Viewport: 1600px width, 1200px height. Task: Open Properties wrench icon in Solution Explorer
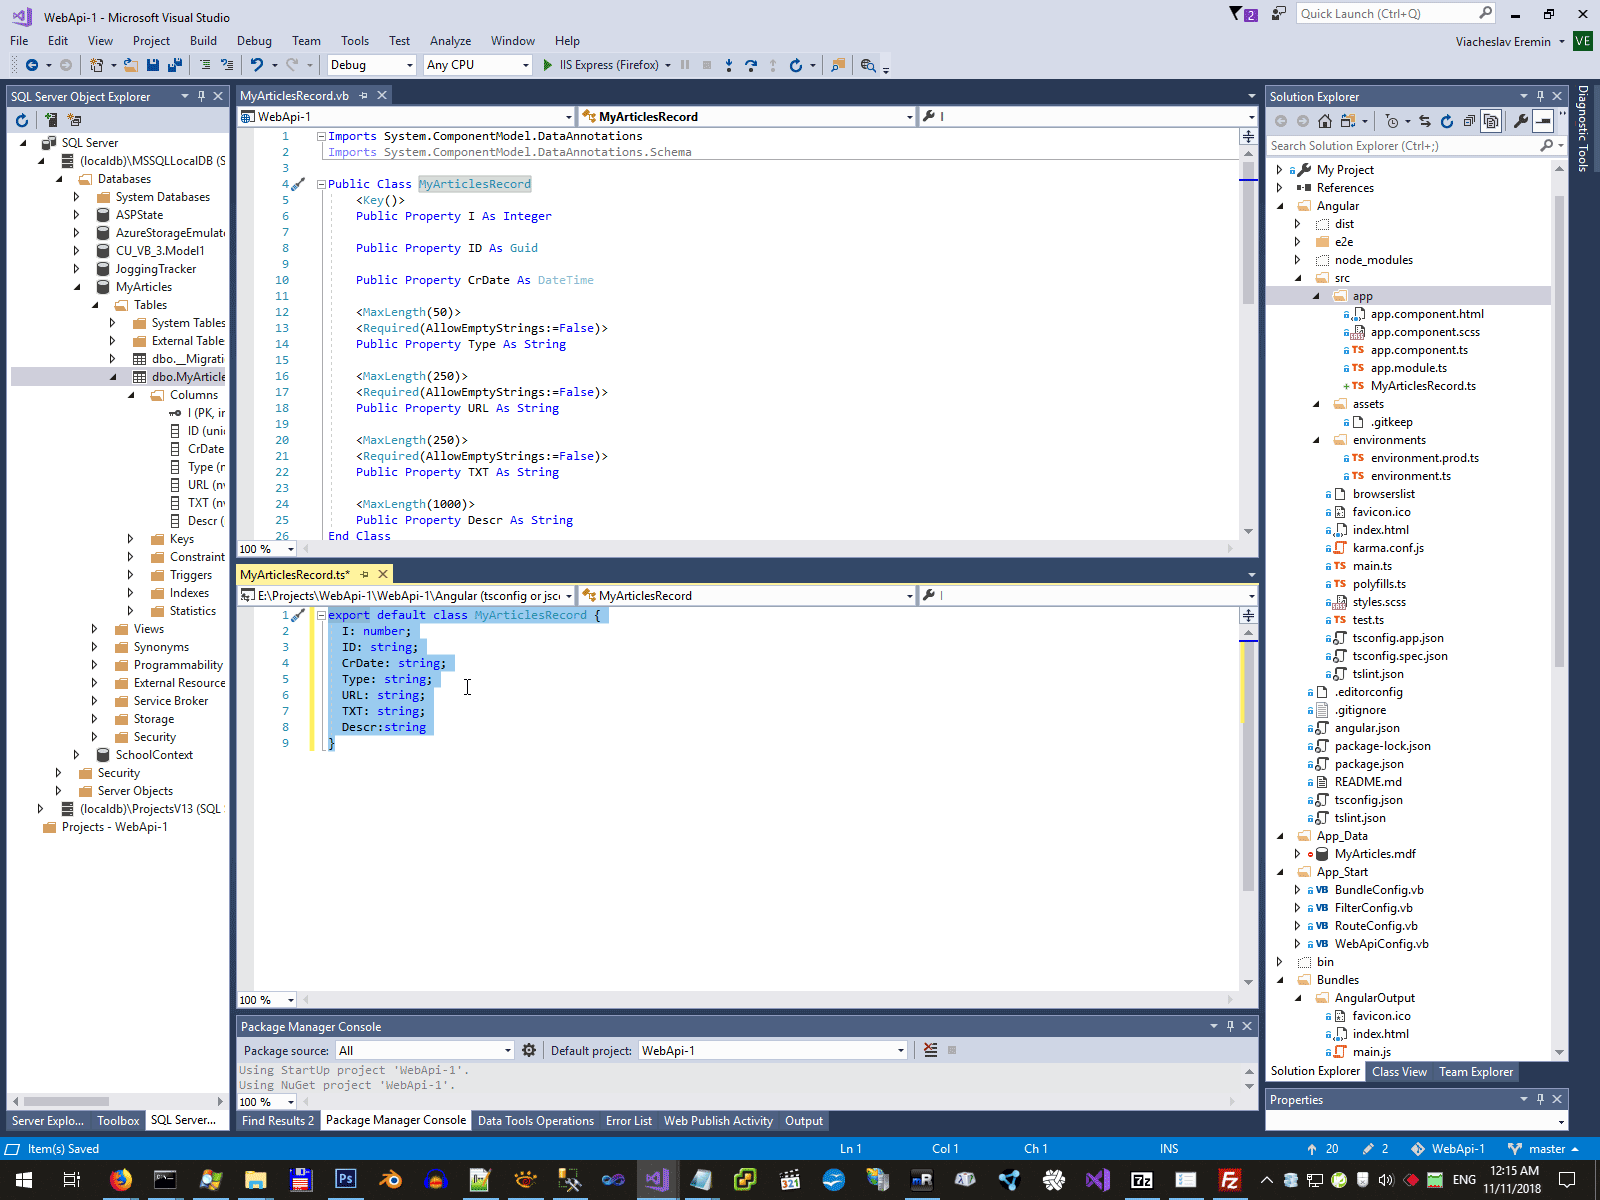pos(1521,121)
